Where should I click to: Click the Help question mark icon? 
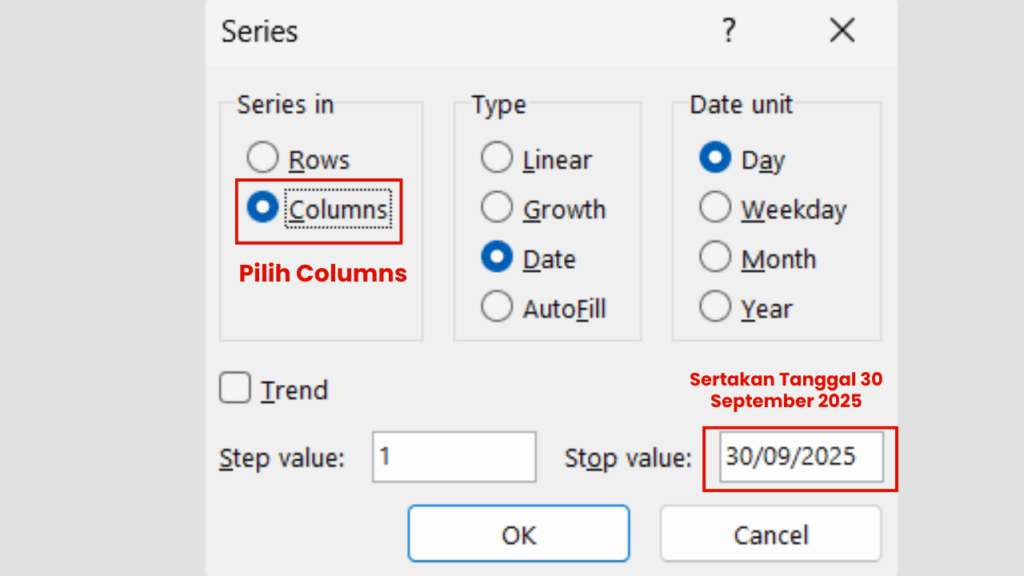pyautogui.click(x=729, y=31)
